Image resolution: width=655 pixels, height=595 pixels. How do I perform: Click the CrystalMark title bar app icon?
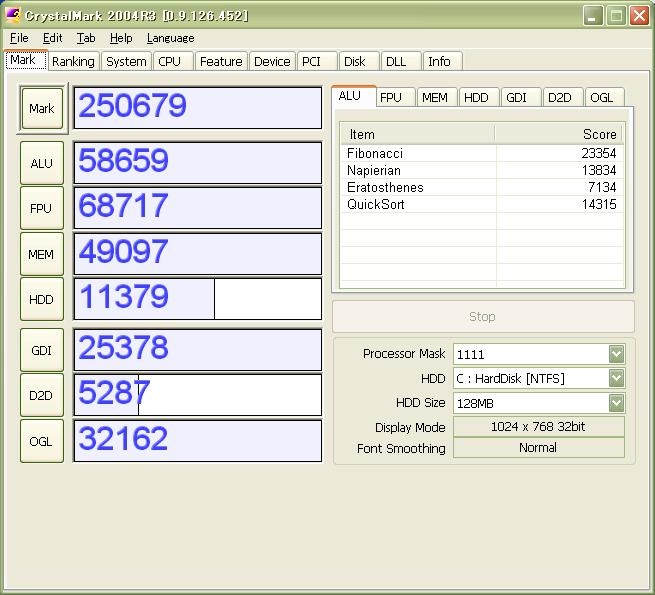click(x=13, y=16)
